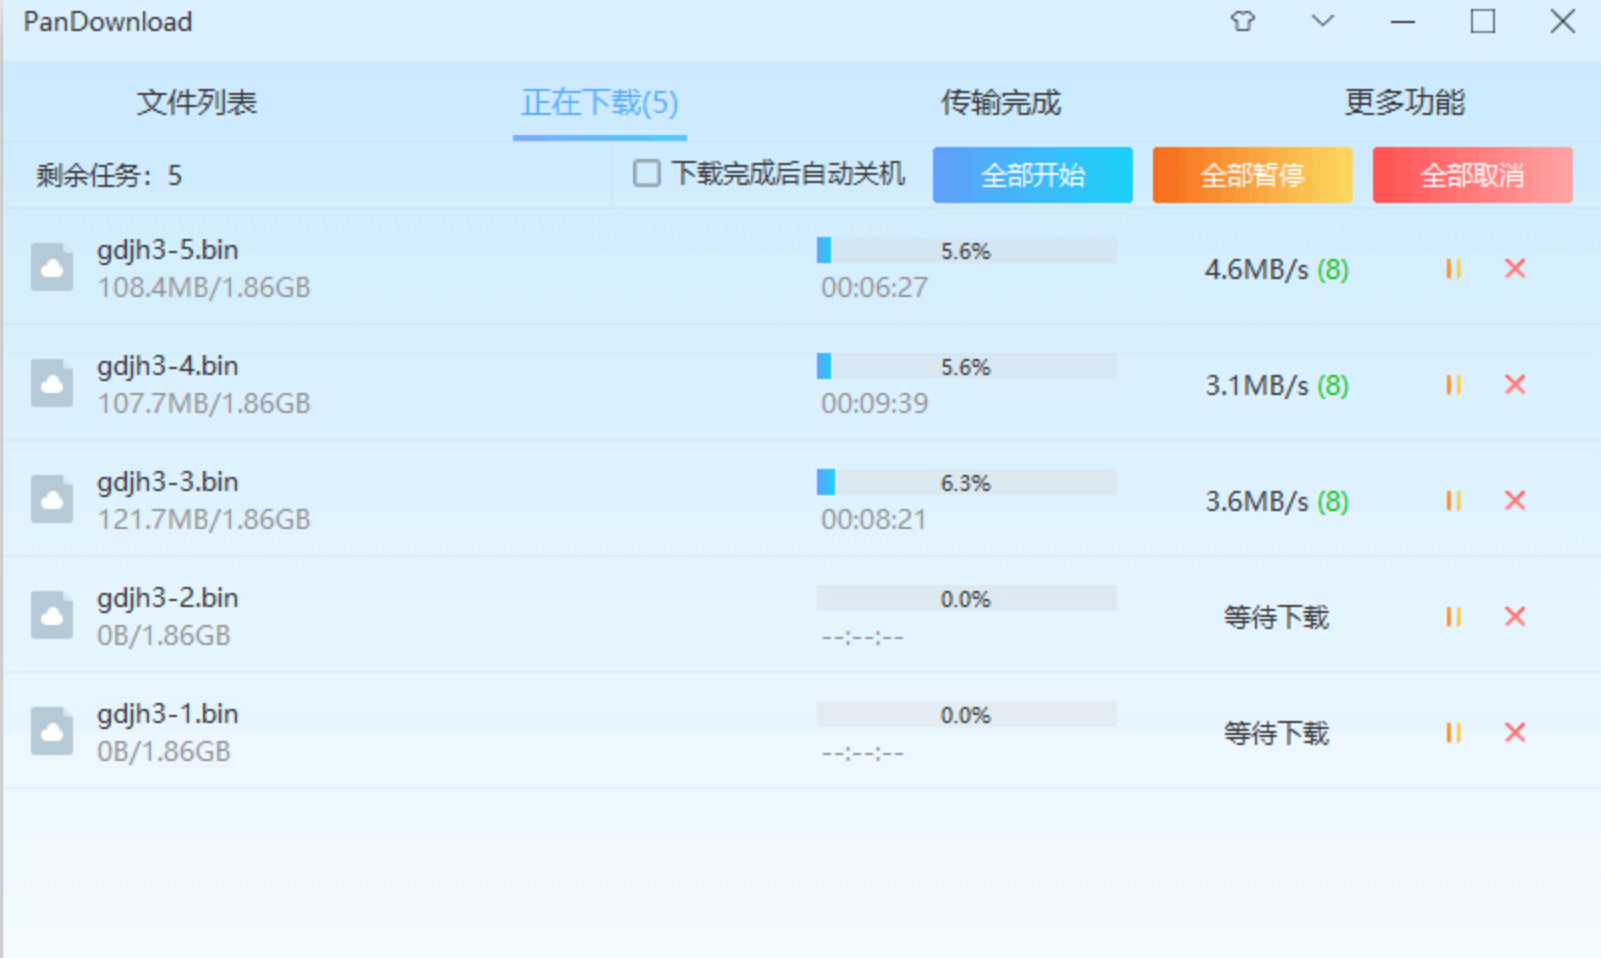Click the 全部取消 button
Image resolution: width=1601 pixels, height=958 pixels.
pyautogui.click(x=1473, y=175)
